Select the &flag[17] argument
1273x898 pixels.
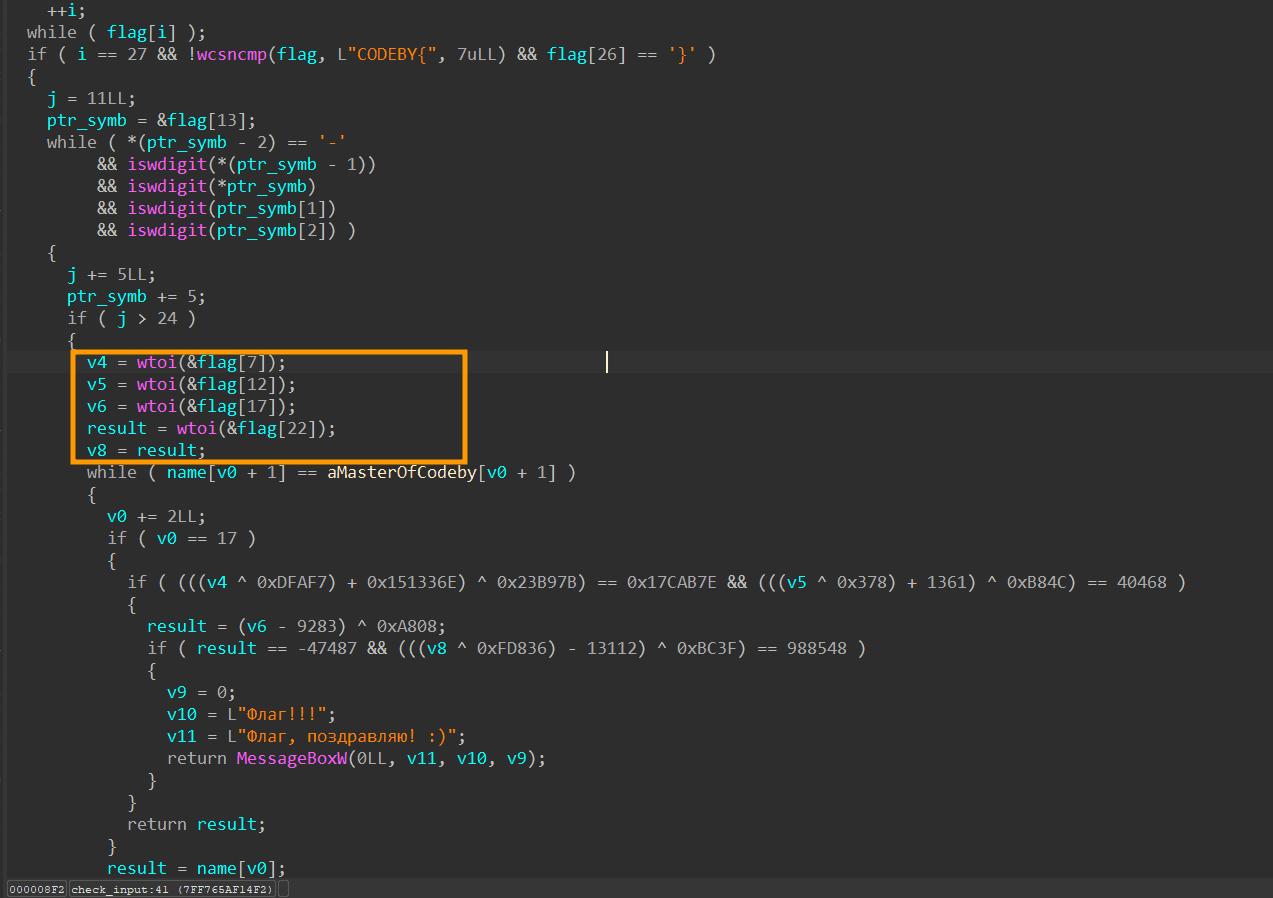[242, 406]
